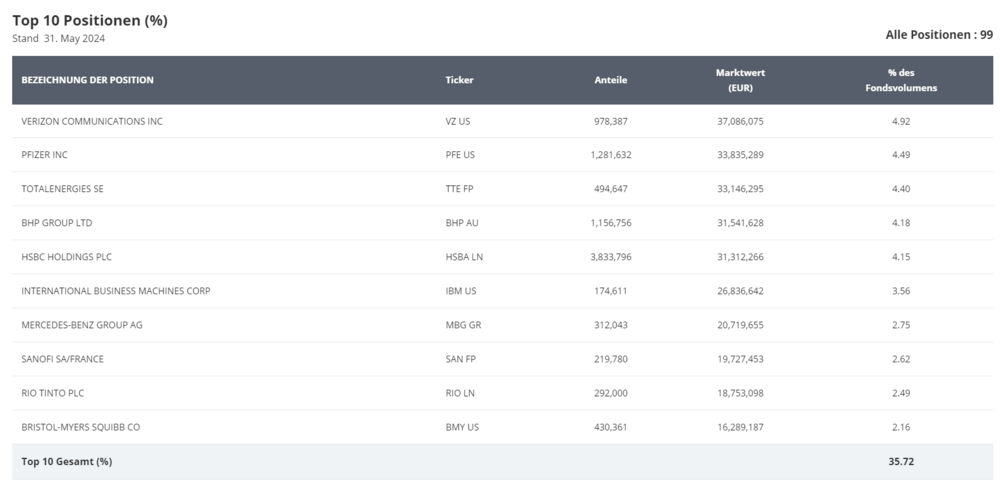
Task: Click the BEZEICHNUNG DER POSITION column header
Action: point(88,80)
